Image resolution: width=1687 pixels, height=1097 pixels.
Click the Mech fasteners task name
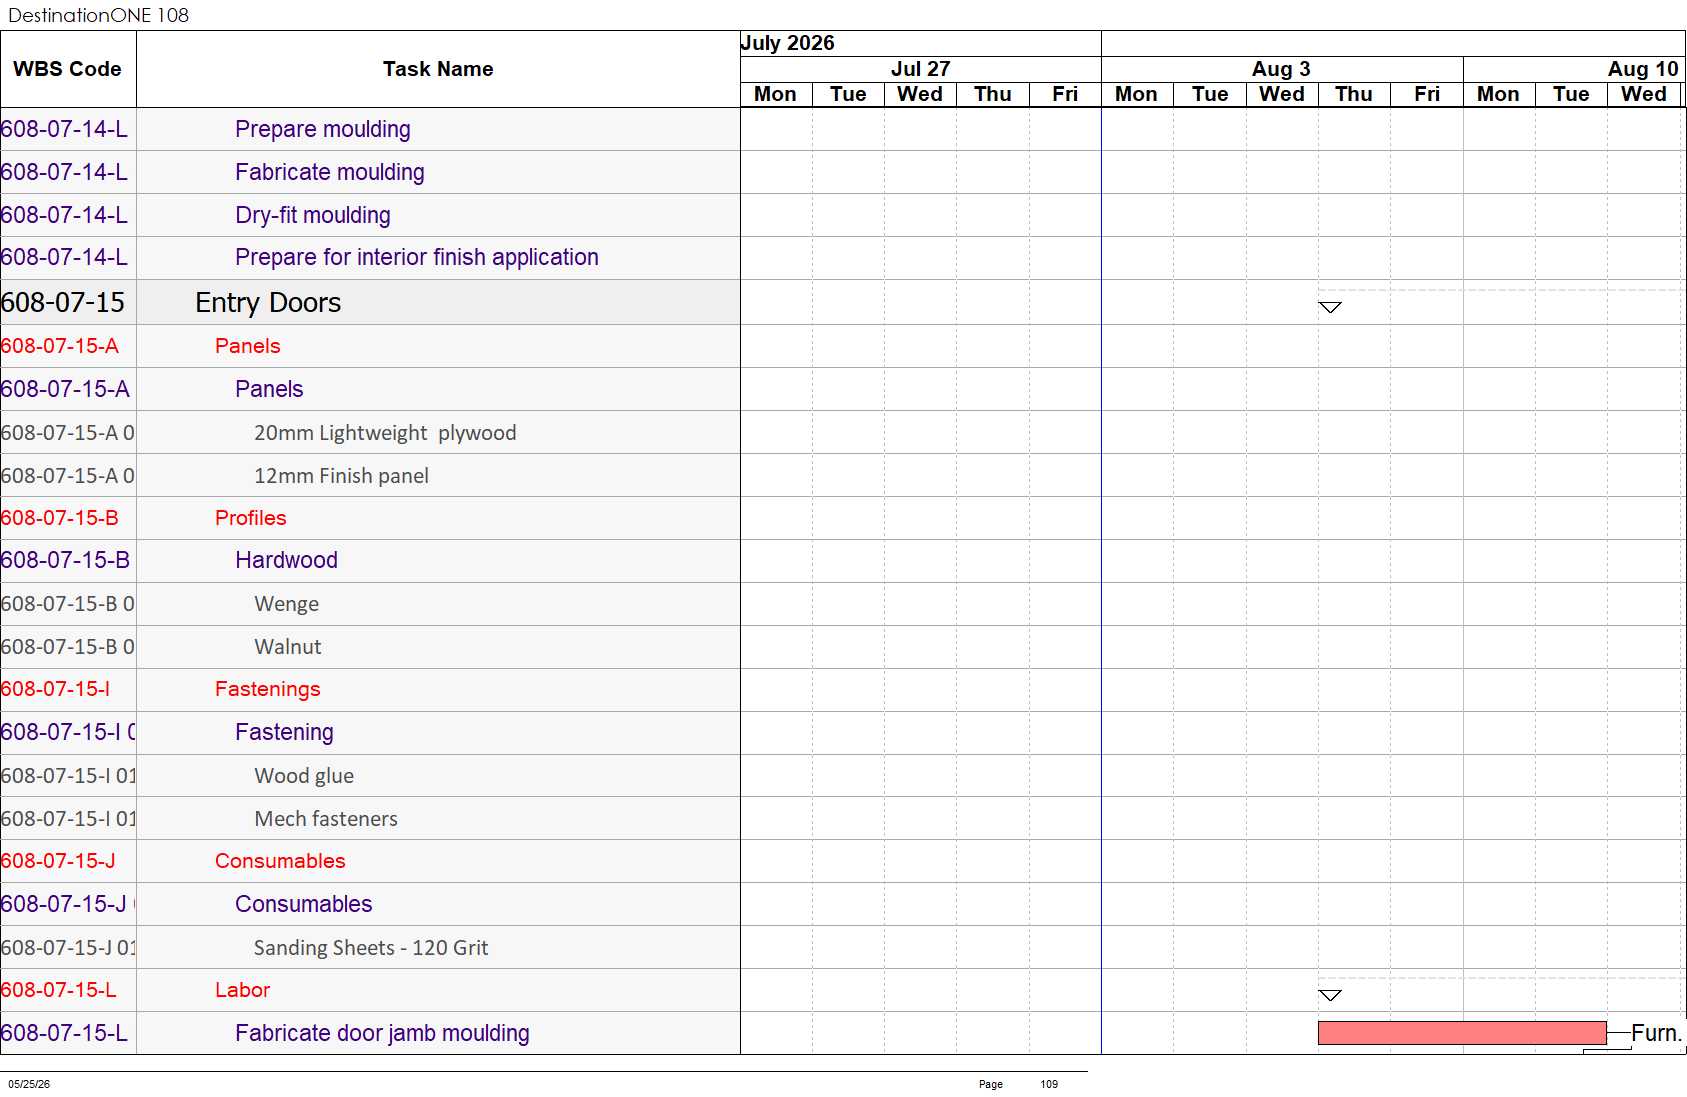click(326, 819)
